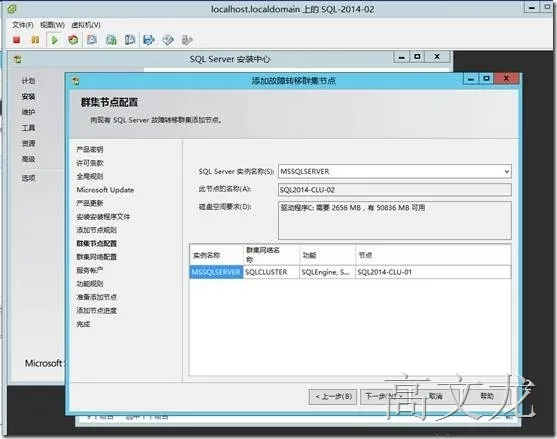Expand the SQL Server instance name dropdown
Image resolution: width=557 pixels, height=439 pixels.
[507, 172]
